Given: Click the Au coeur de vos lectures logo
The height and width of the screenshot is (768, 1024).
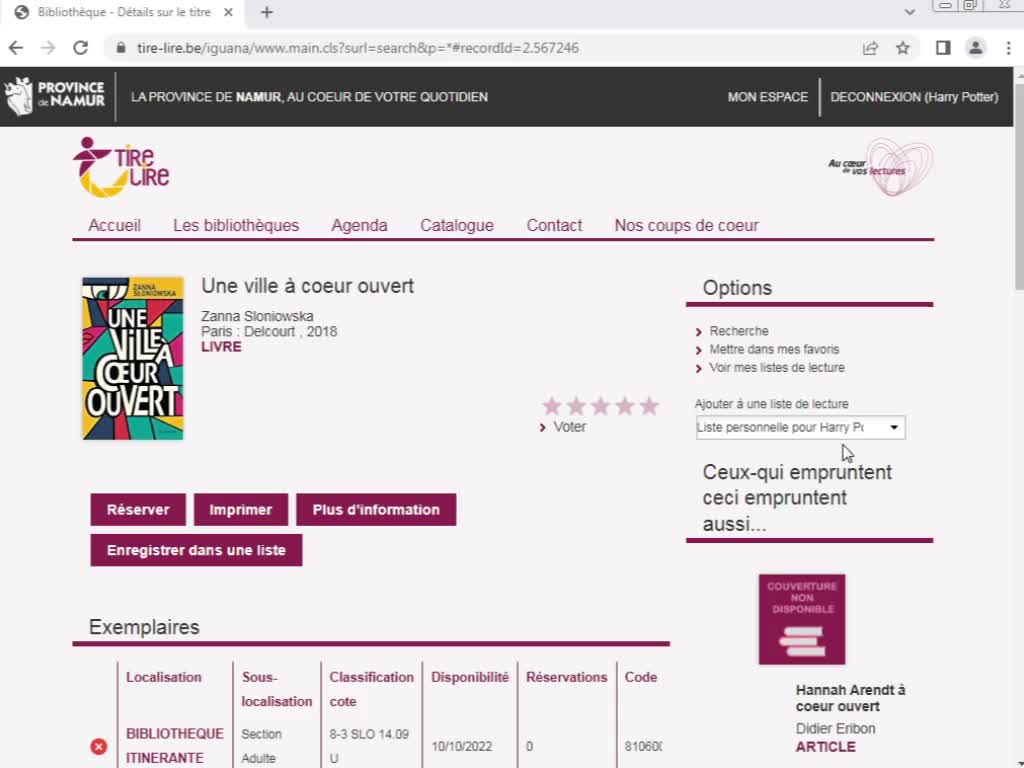Looking at the screenshot, I should [881, 167].
